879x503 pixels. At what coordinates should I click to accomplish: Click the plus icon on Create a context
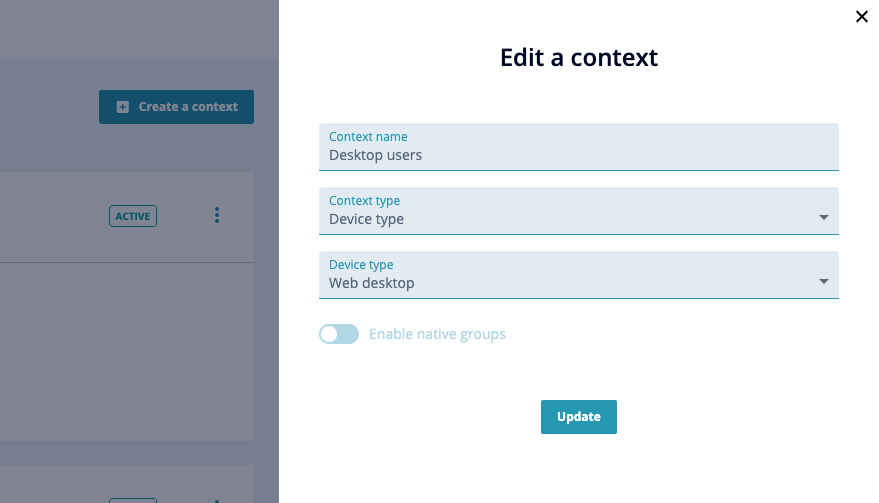click(123, 107)
